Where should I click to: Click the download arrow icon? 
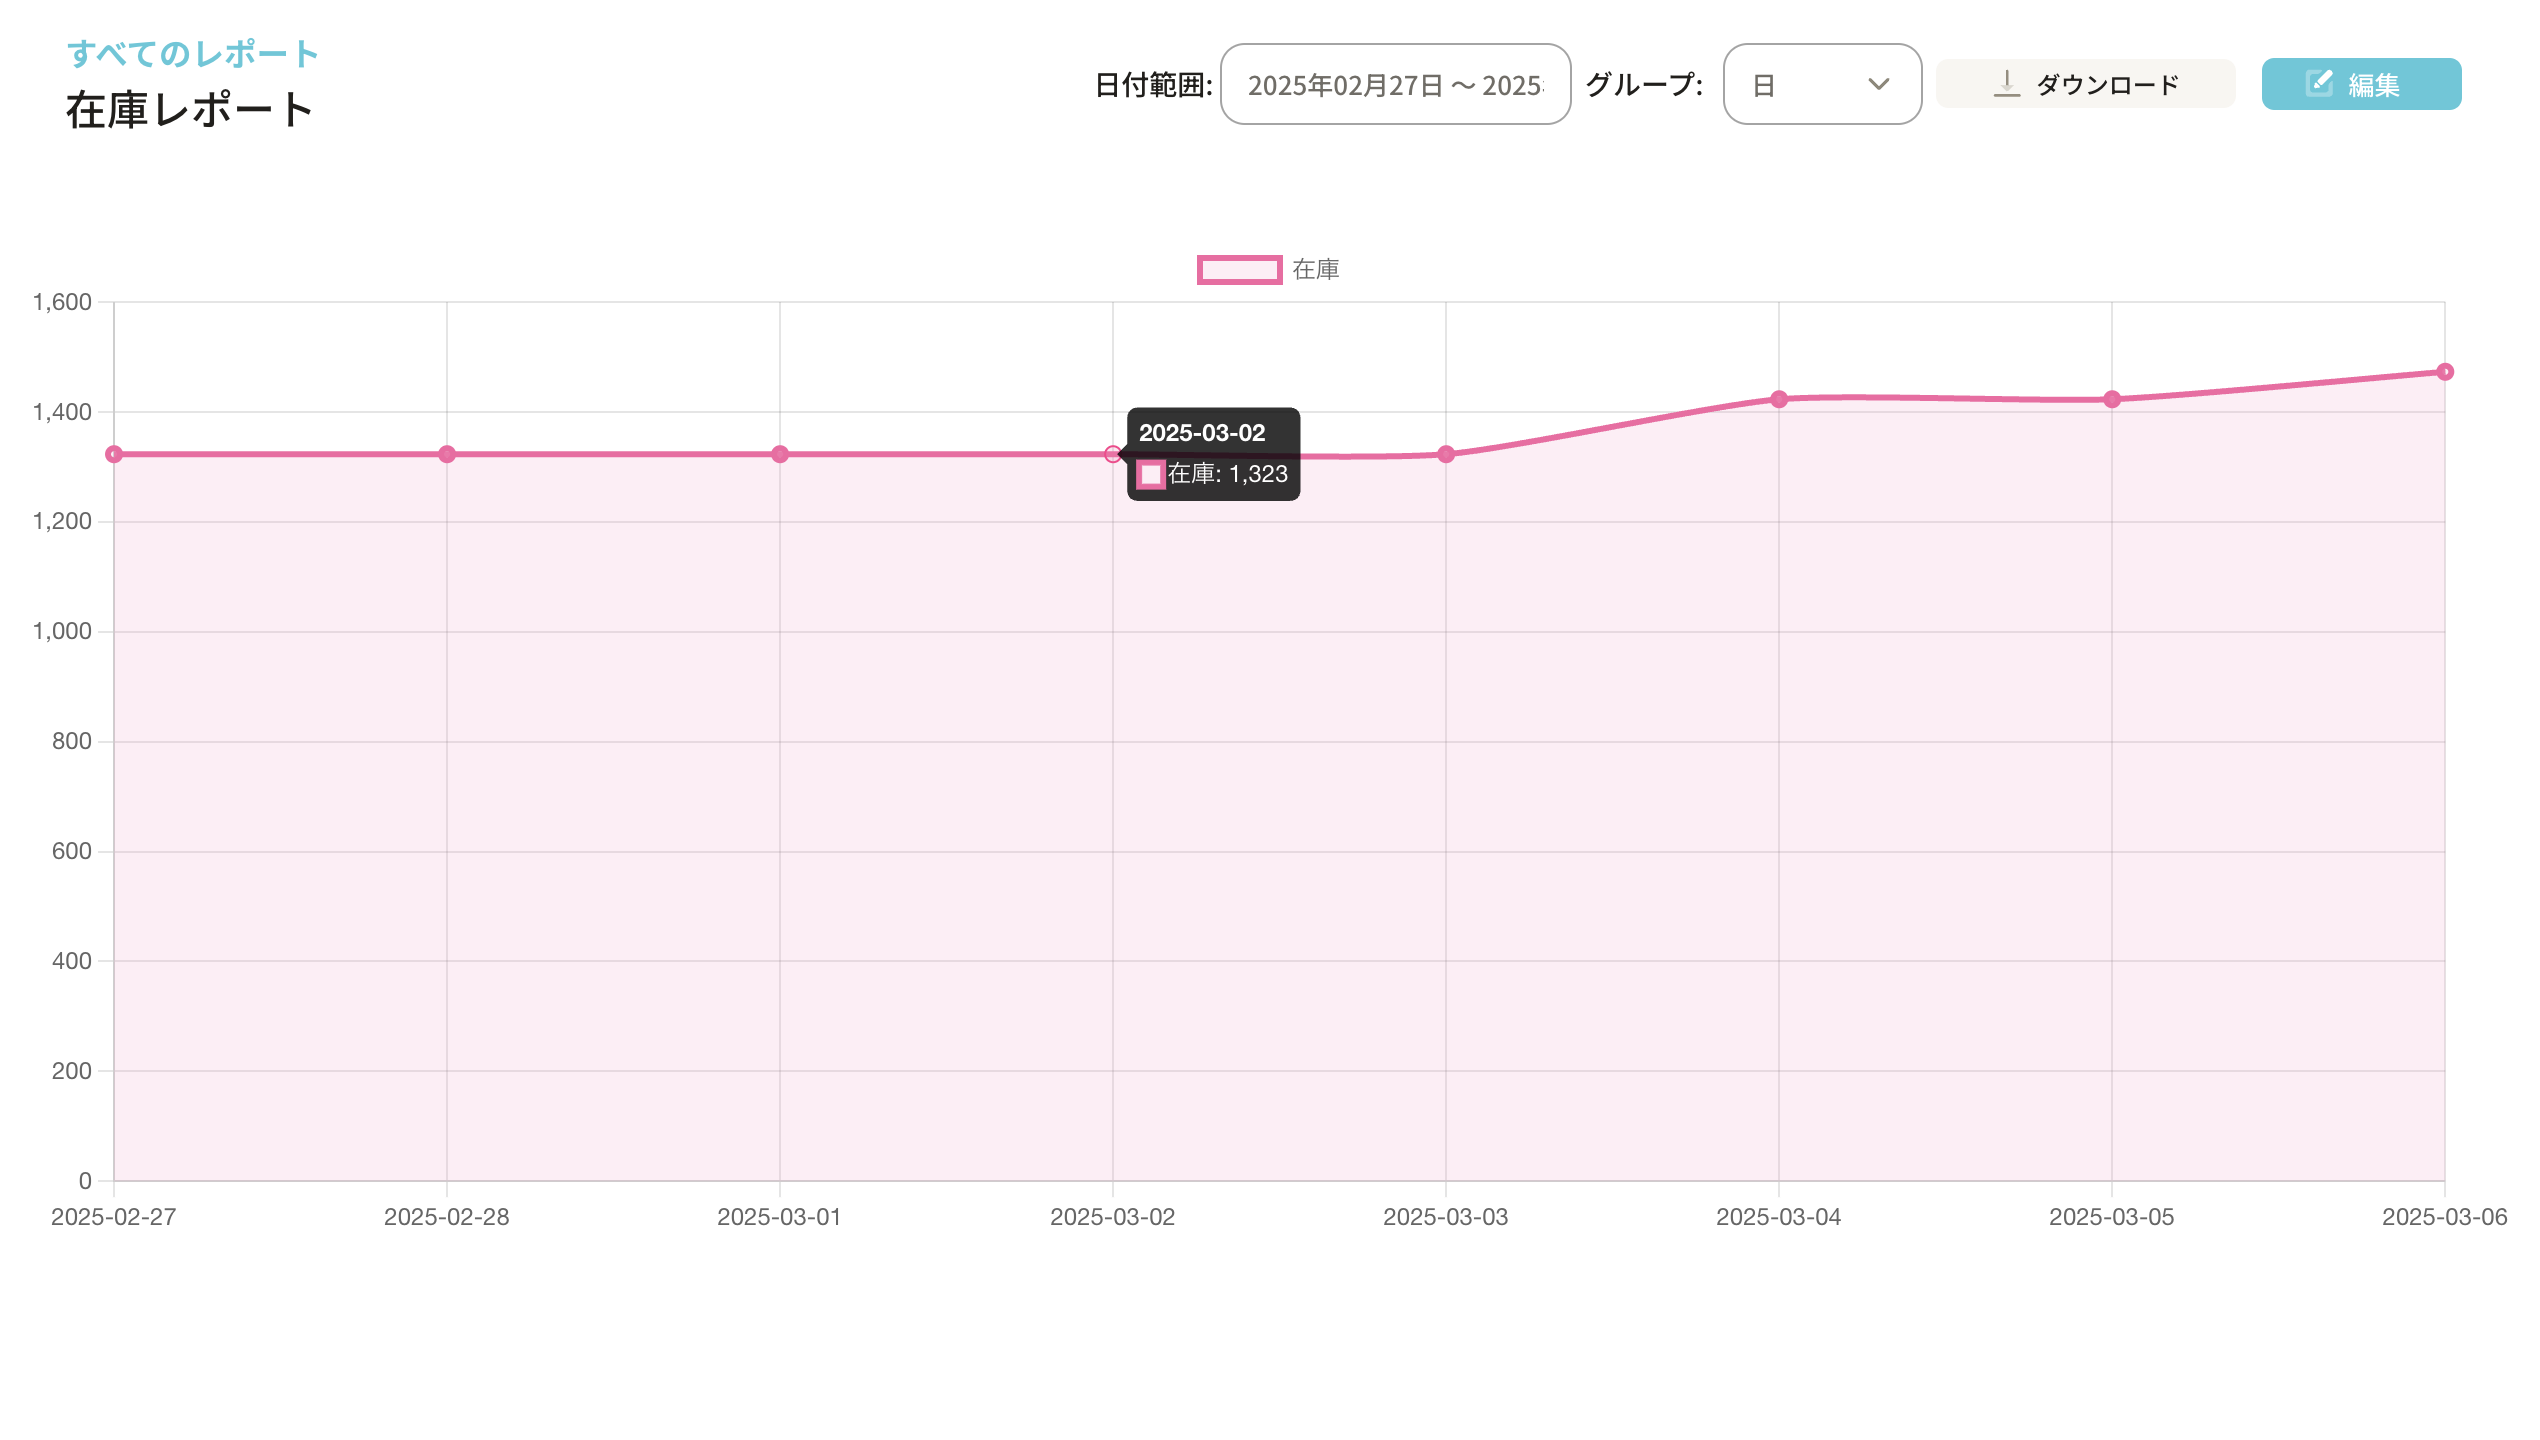point(2006,84)
